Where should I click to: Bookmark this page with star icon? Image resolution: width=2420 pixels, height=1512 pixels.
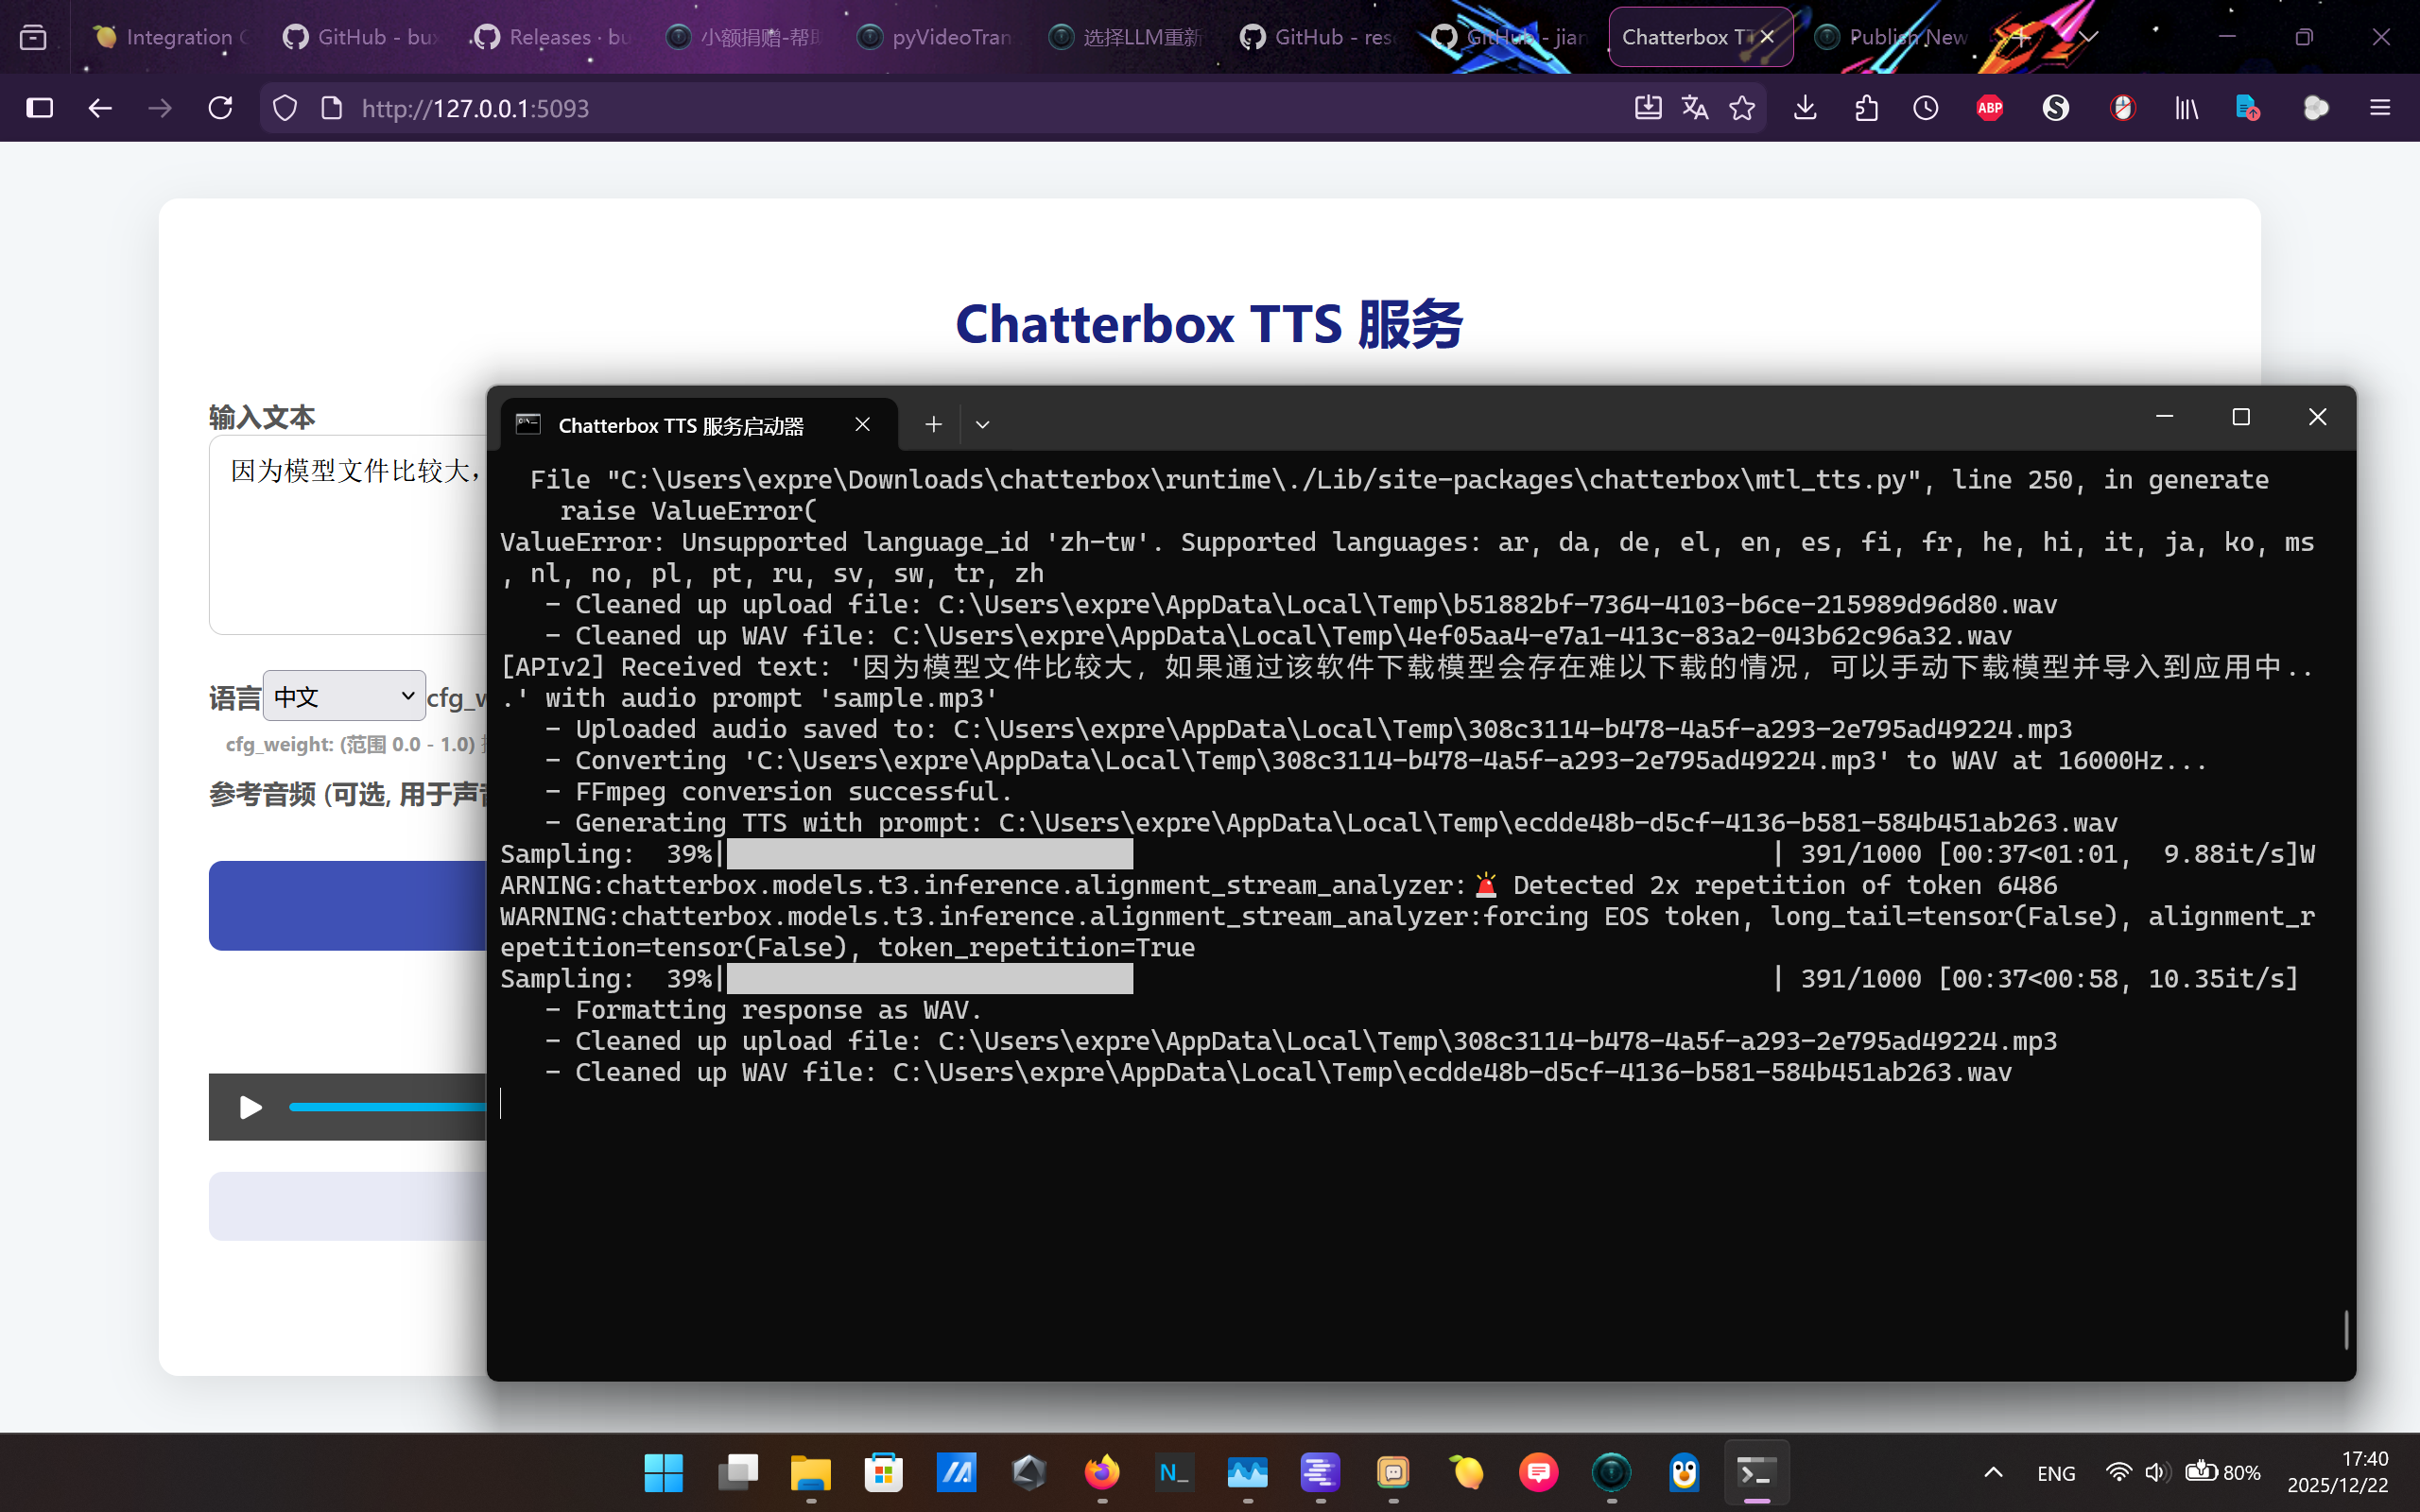[x=1742, y=108]
